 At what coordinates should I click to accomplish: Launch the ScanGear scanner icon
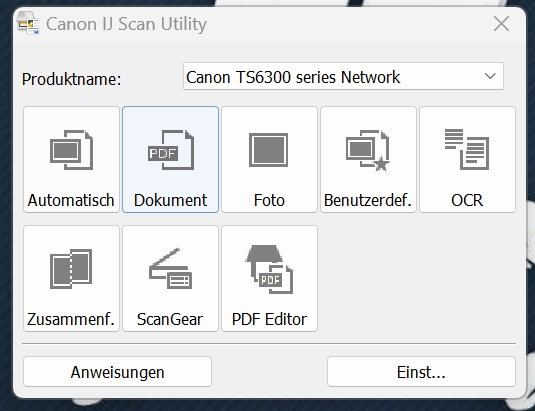tap(170, 268)
